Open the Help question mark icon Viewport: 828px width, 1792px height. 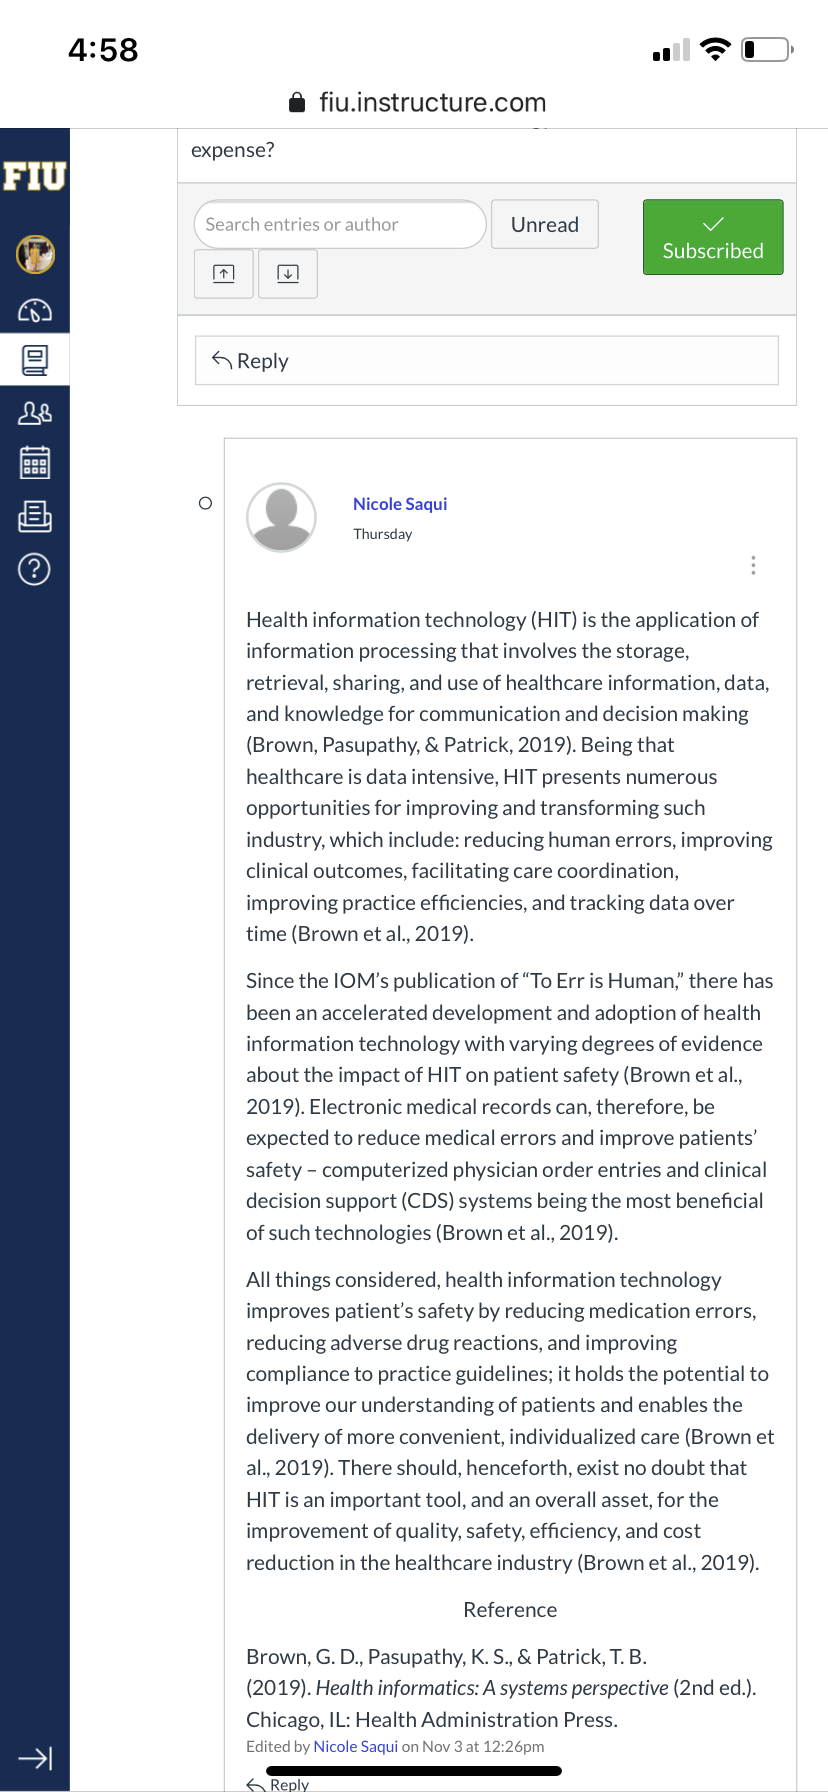(35, 569)
